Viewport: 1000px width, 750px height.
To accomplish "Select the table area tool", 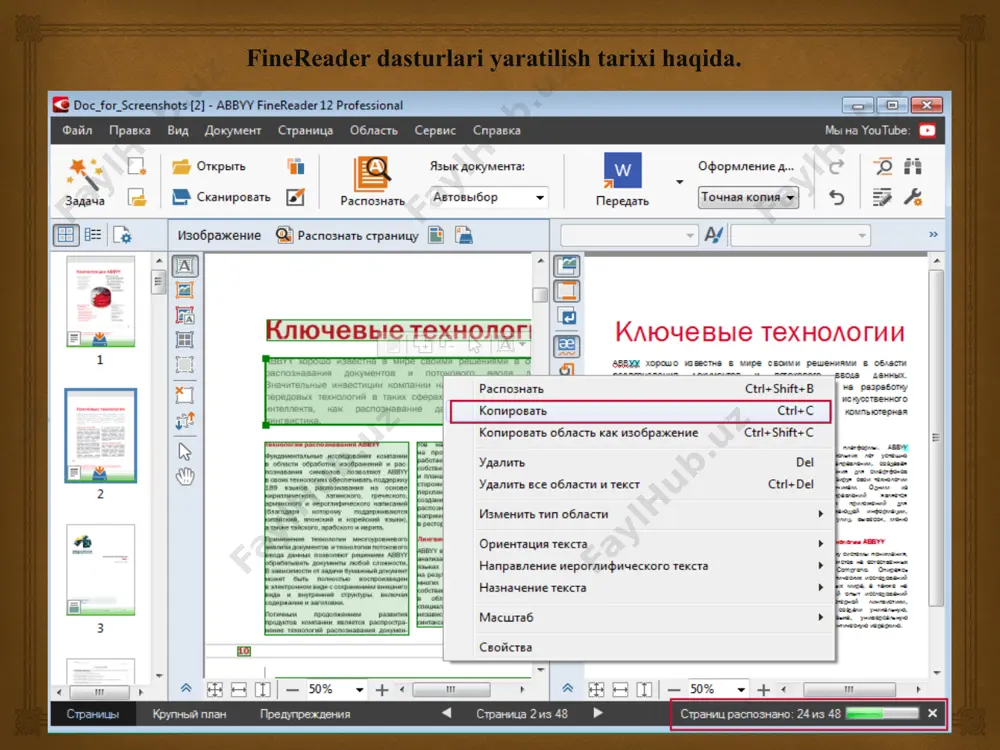I will point(185,340).
